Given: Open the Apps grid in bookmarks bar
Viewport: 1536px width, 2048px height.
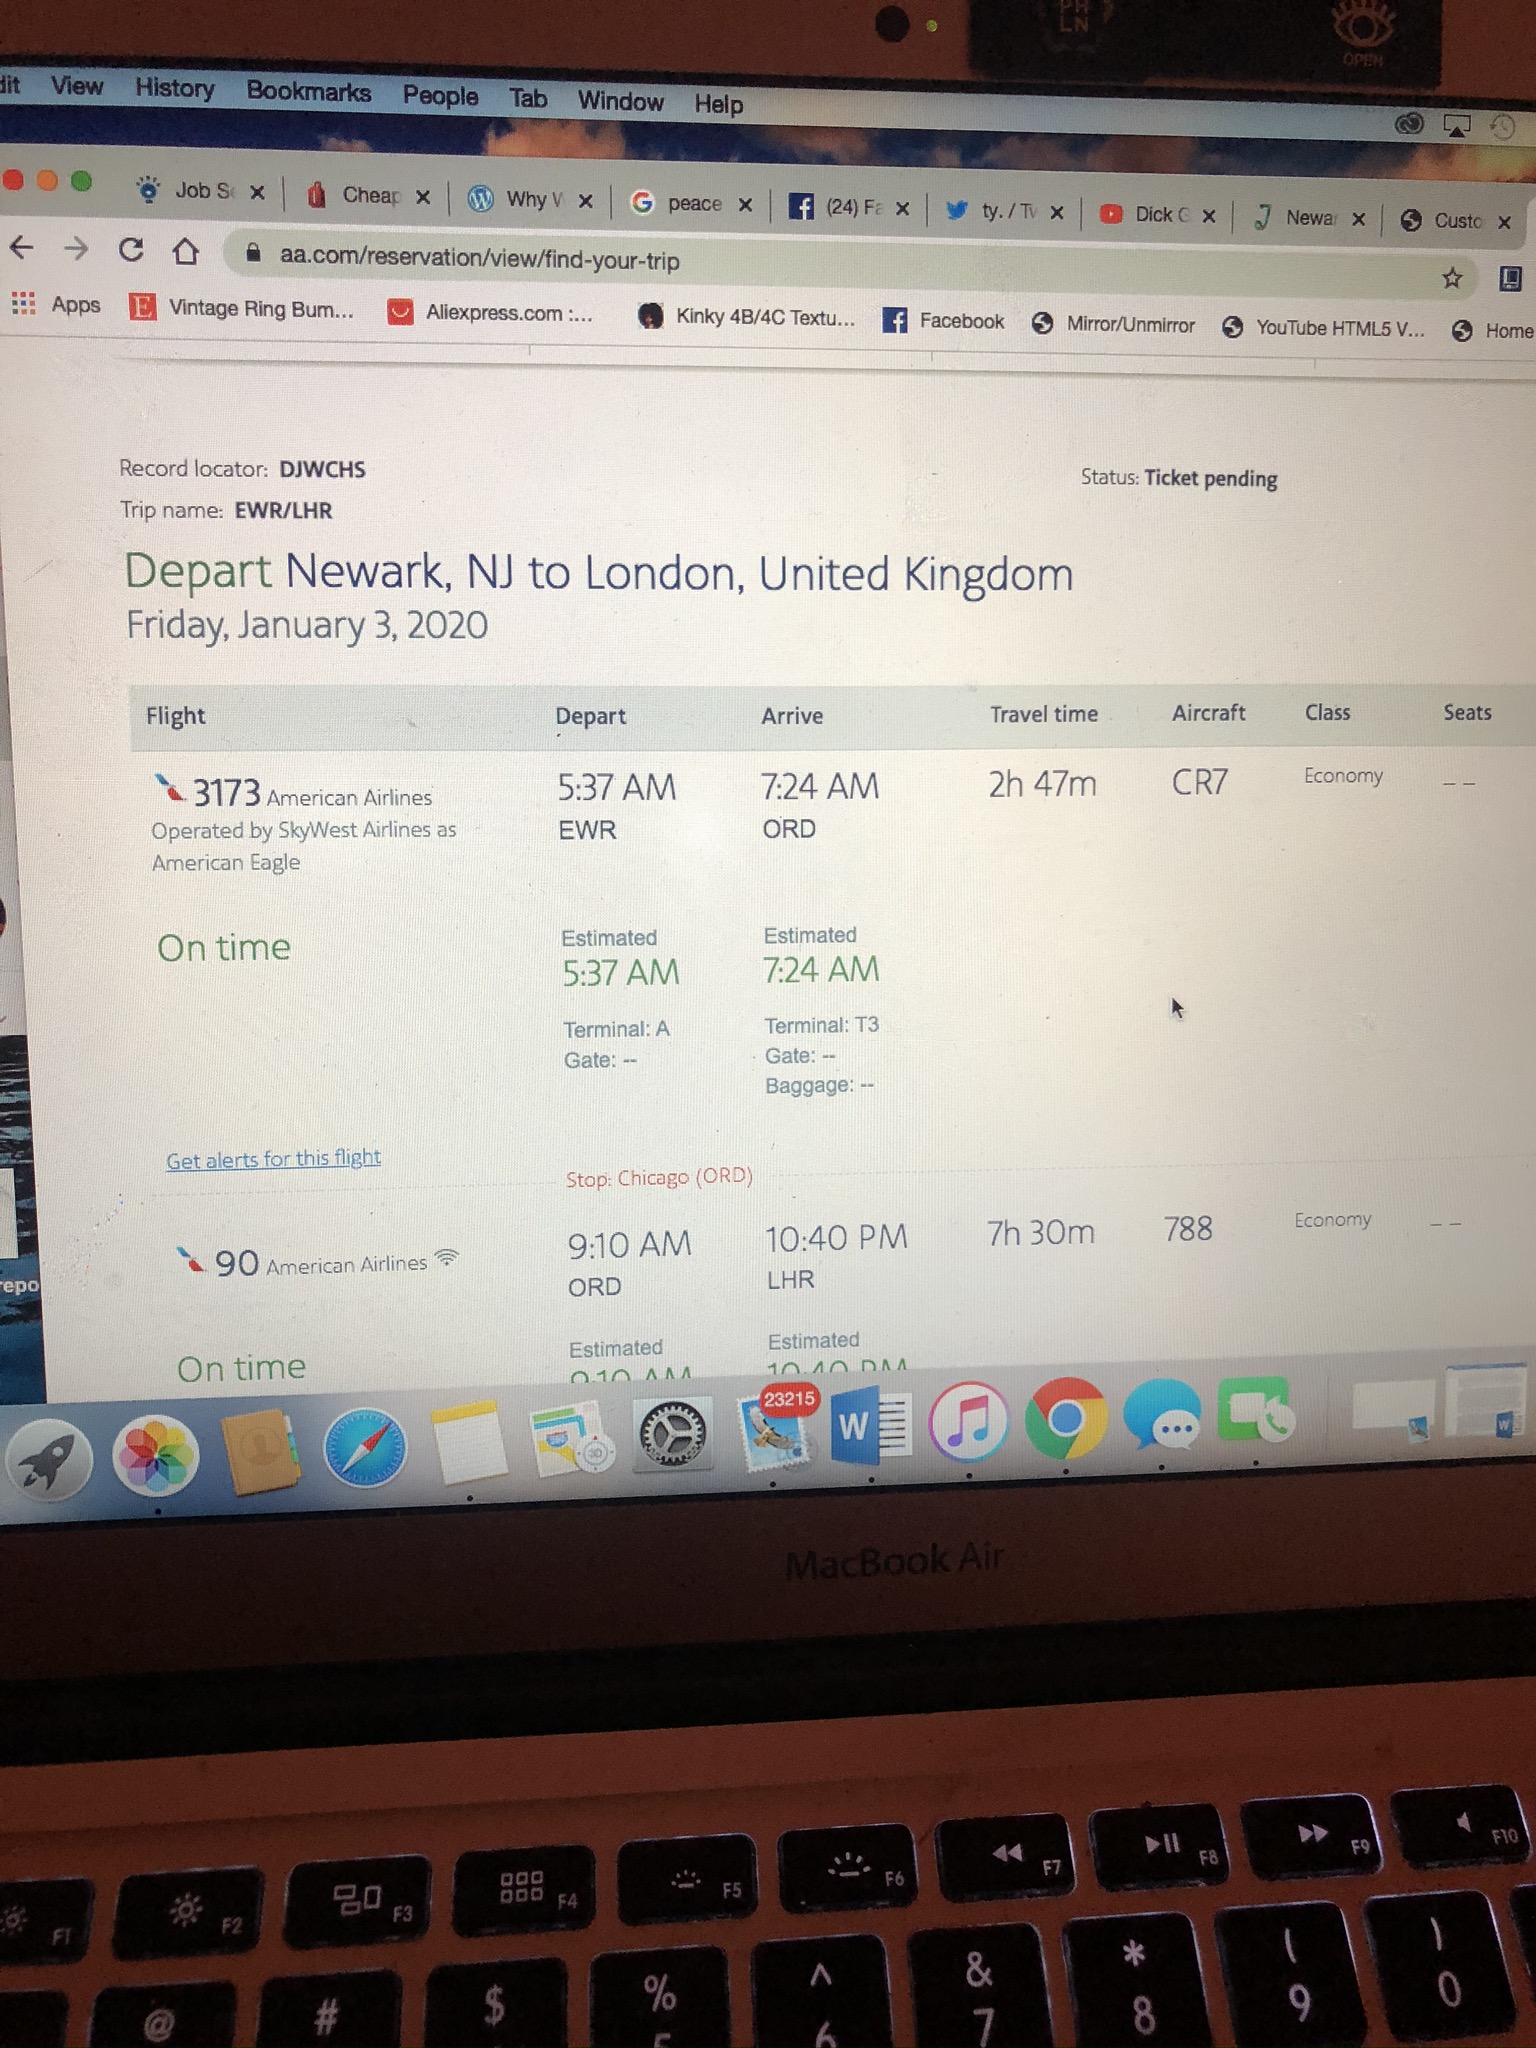Looking at the screenshot, I should (x=56, y=304).
